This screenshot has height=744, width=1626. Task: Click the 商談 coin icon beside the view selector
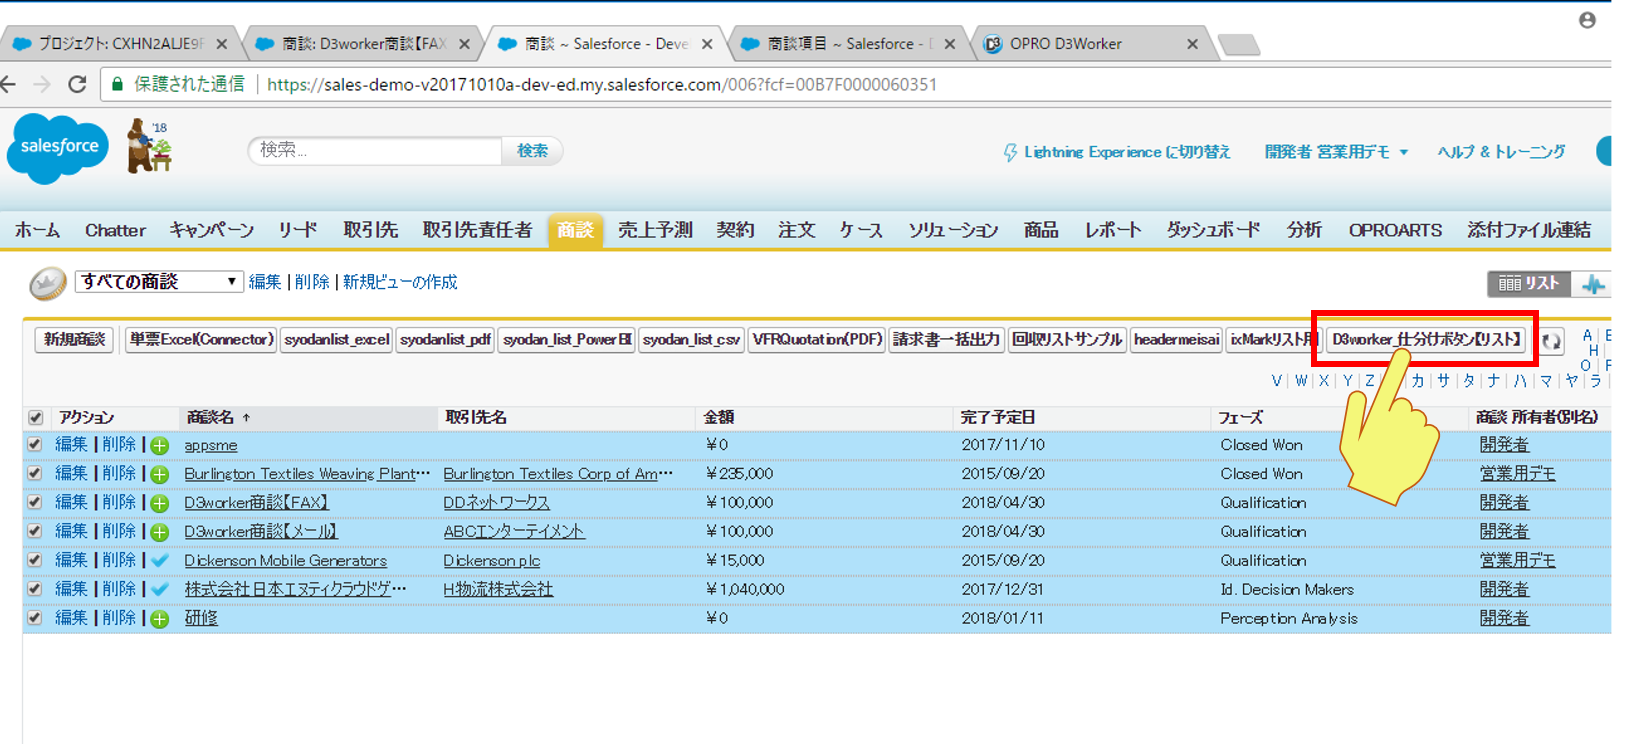pos(47,283)
